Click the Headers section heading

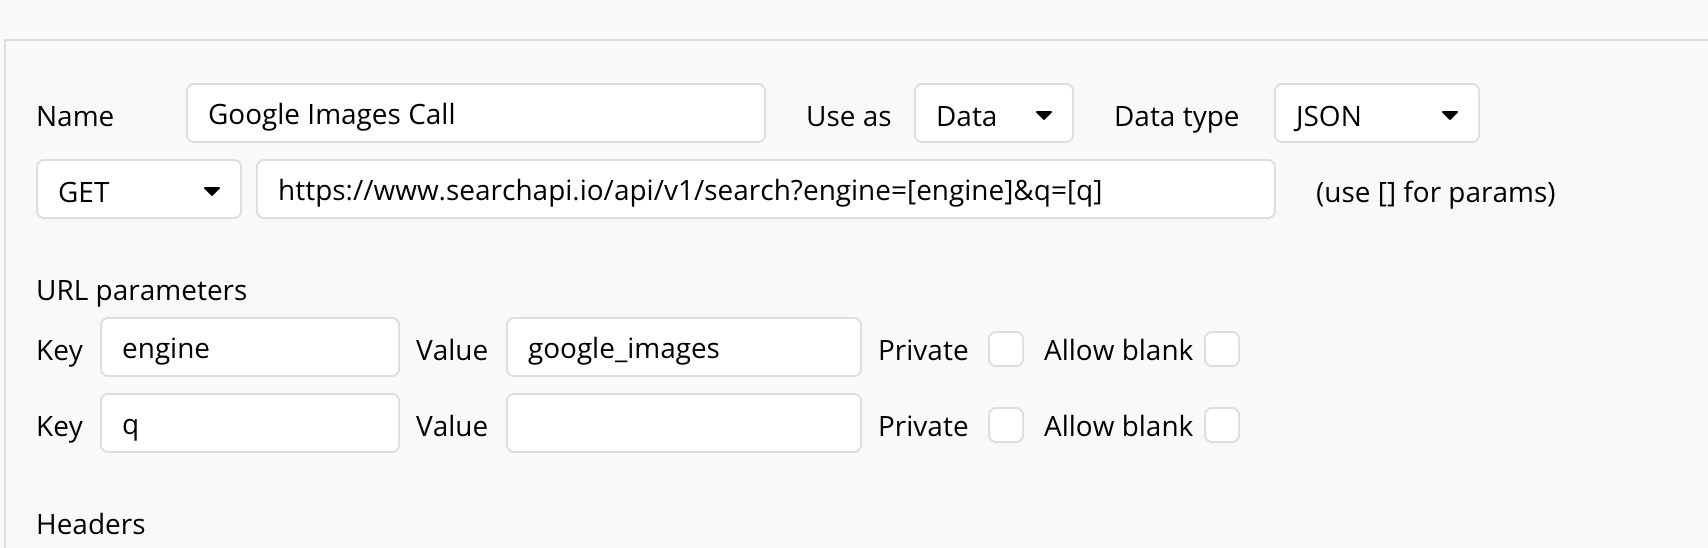tap(90, 524)
